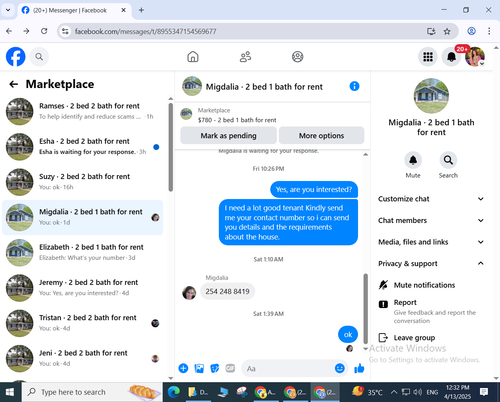Click Report conversation option
Screen dimensions: 500x402
(x=431, y=311)
